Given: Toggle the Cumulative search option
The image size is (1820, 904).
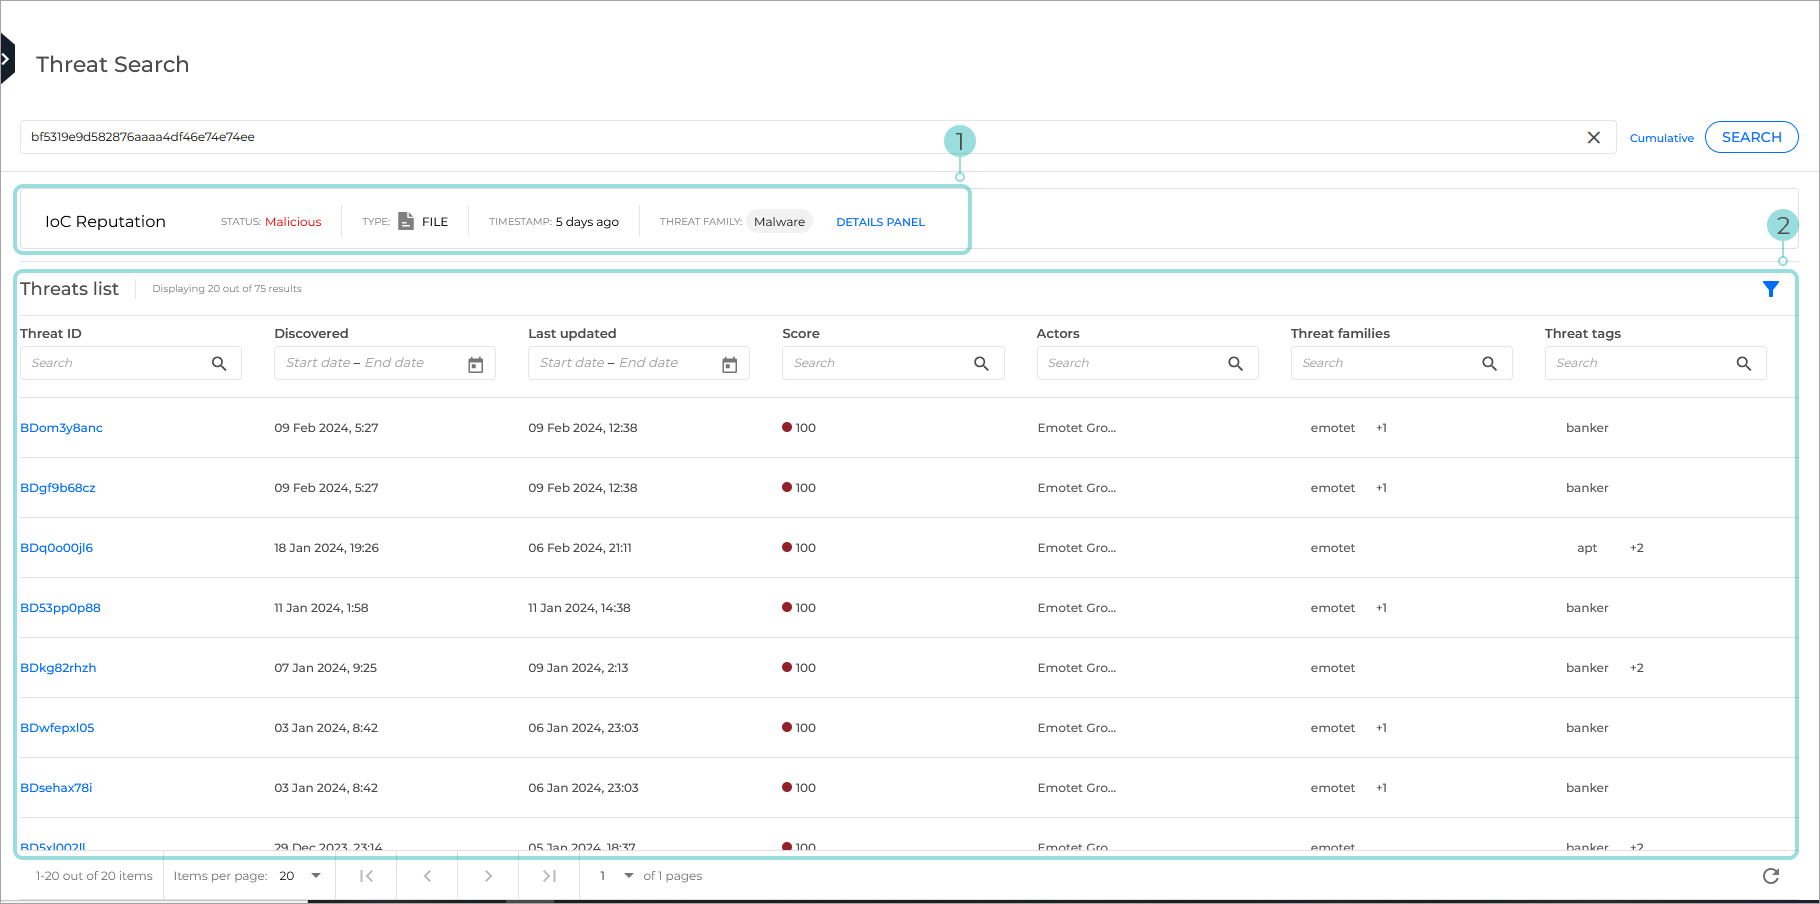Looking at the screenshot, I should pos(1661,138).
